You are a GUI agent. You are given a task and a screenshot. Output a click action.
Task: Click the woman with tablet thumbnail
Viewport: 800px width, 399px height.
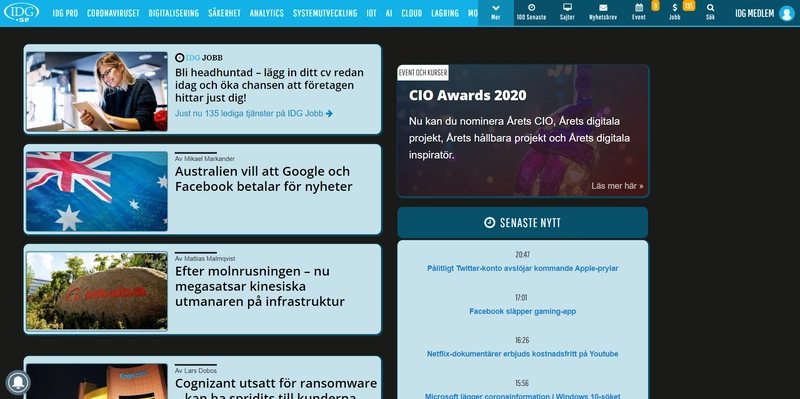[x=97, y=91]
